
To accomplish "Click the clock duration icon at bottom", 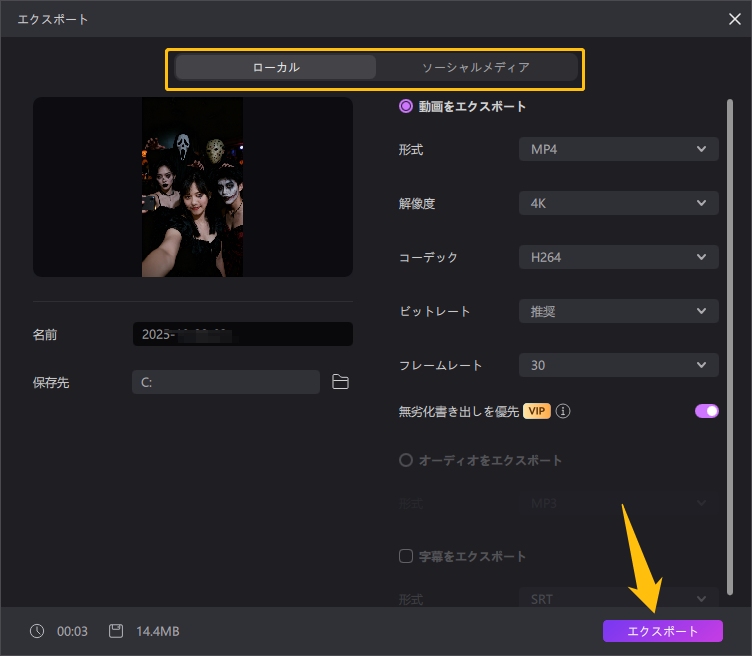I will pos(37,631).
